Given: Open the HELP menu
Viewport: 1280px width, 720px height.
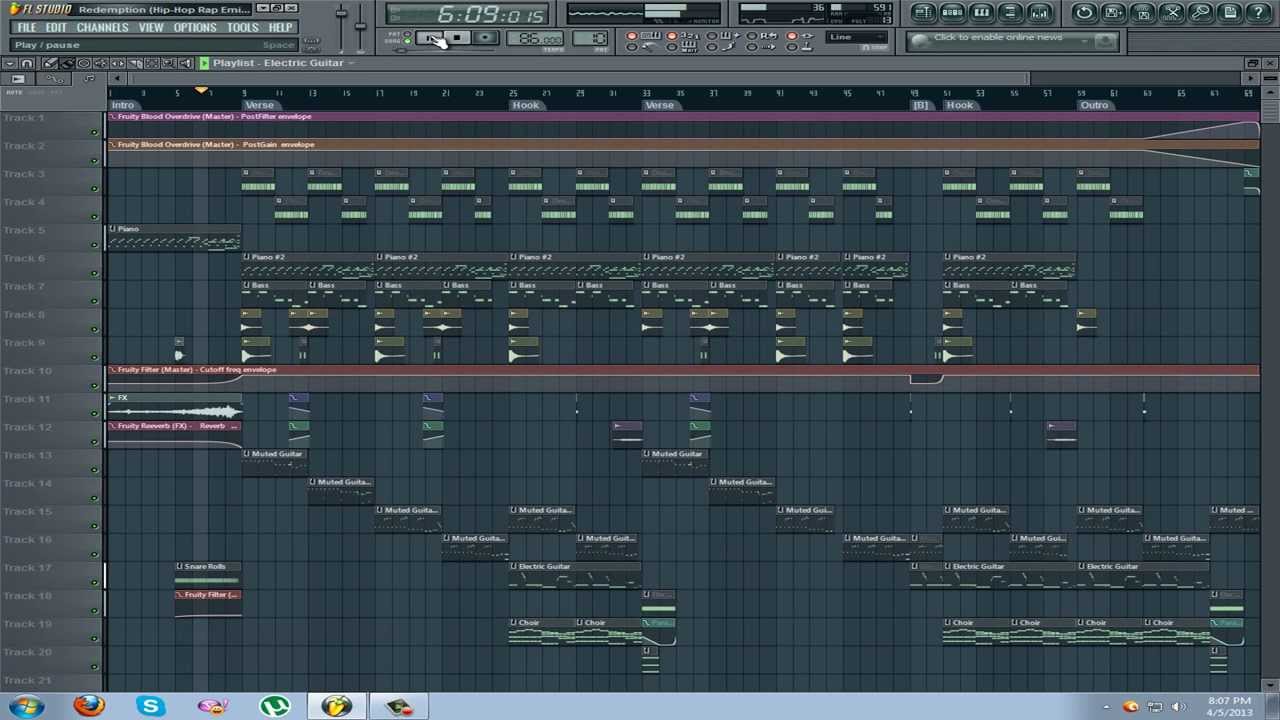Looking at the screenshot, I should (281, 27).
